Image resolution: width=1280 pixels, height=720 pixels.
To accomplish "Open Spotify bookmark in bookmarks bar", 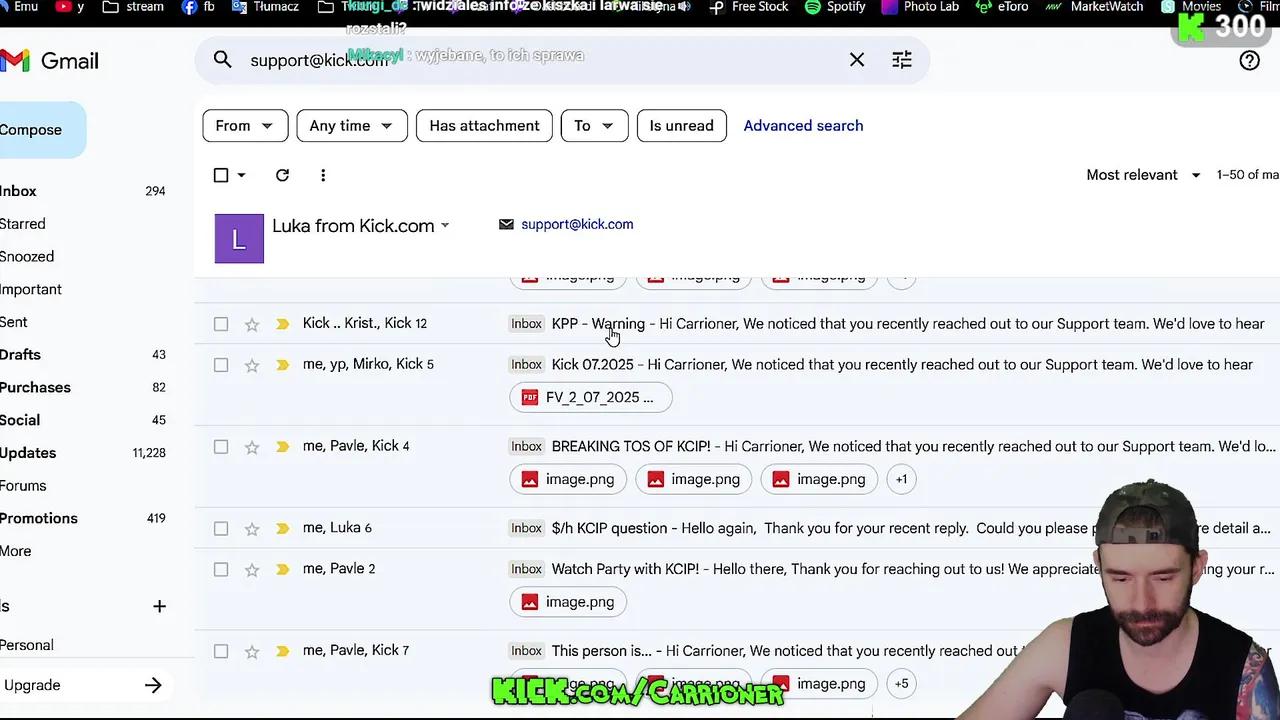I will point(835,7).
